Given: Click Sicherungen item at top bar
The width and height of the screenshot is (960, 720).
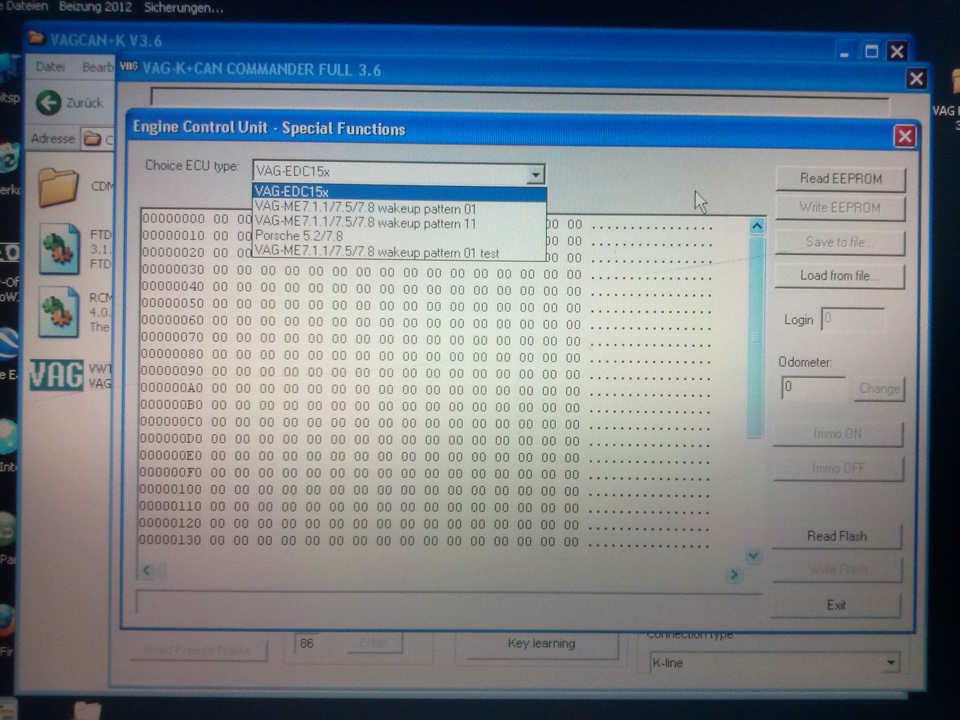Looking at the screenshot, I should [x=184, y=8].
